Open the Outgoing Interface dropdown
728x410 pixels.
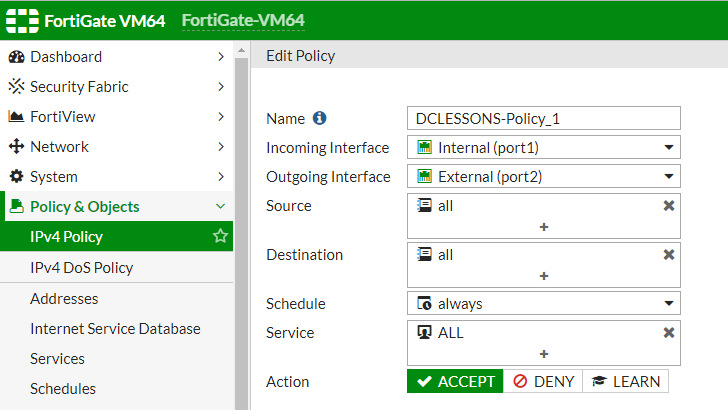tap(544, 176)
